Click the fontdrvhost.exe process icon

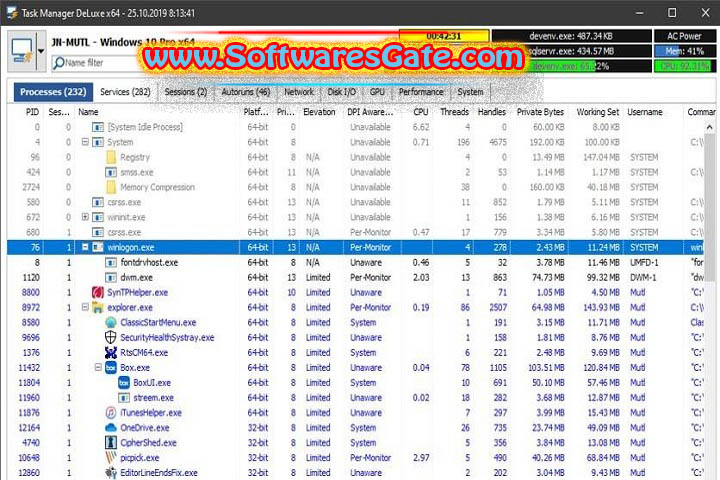coord(111,263)
